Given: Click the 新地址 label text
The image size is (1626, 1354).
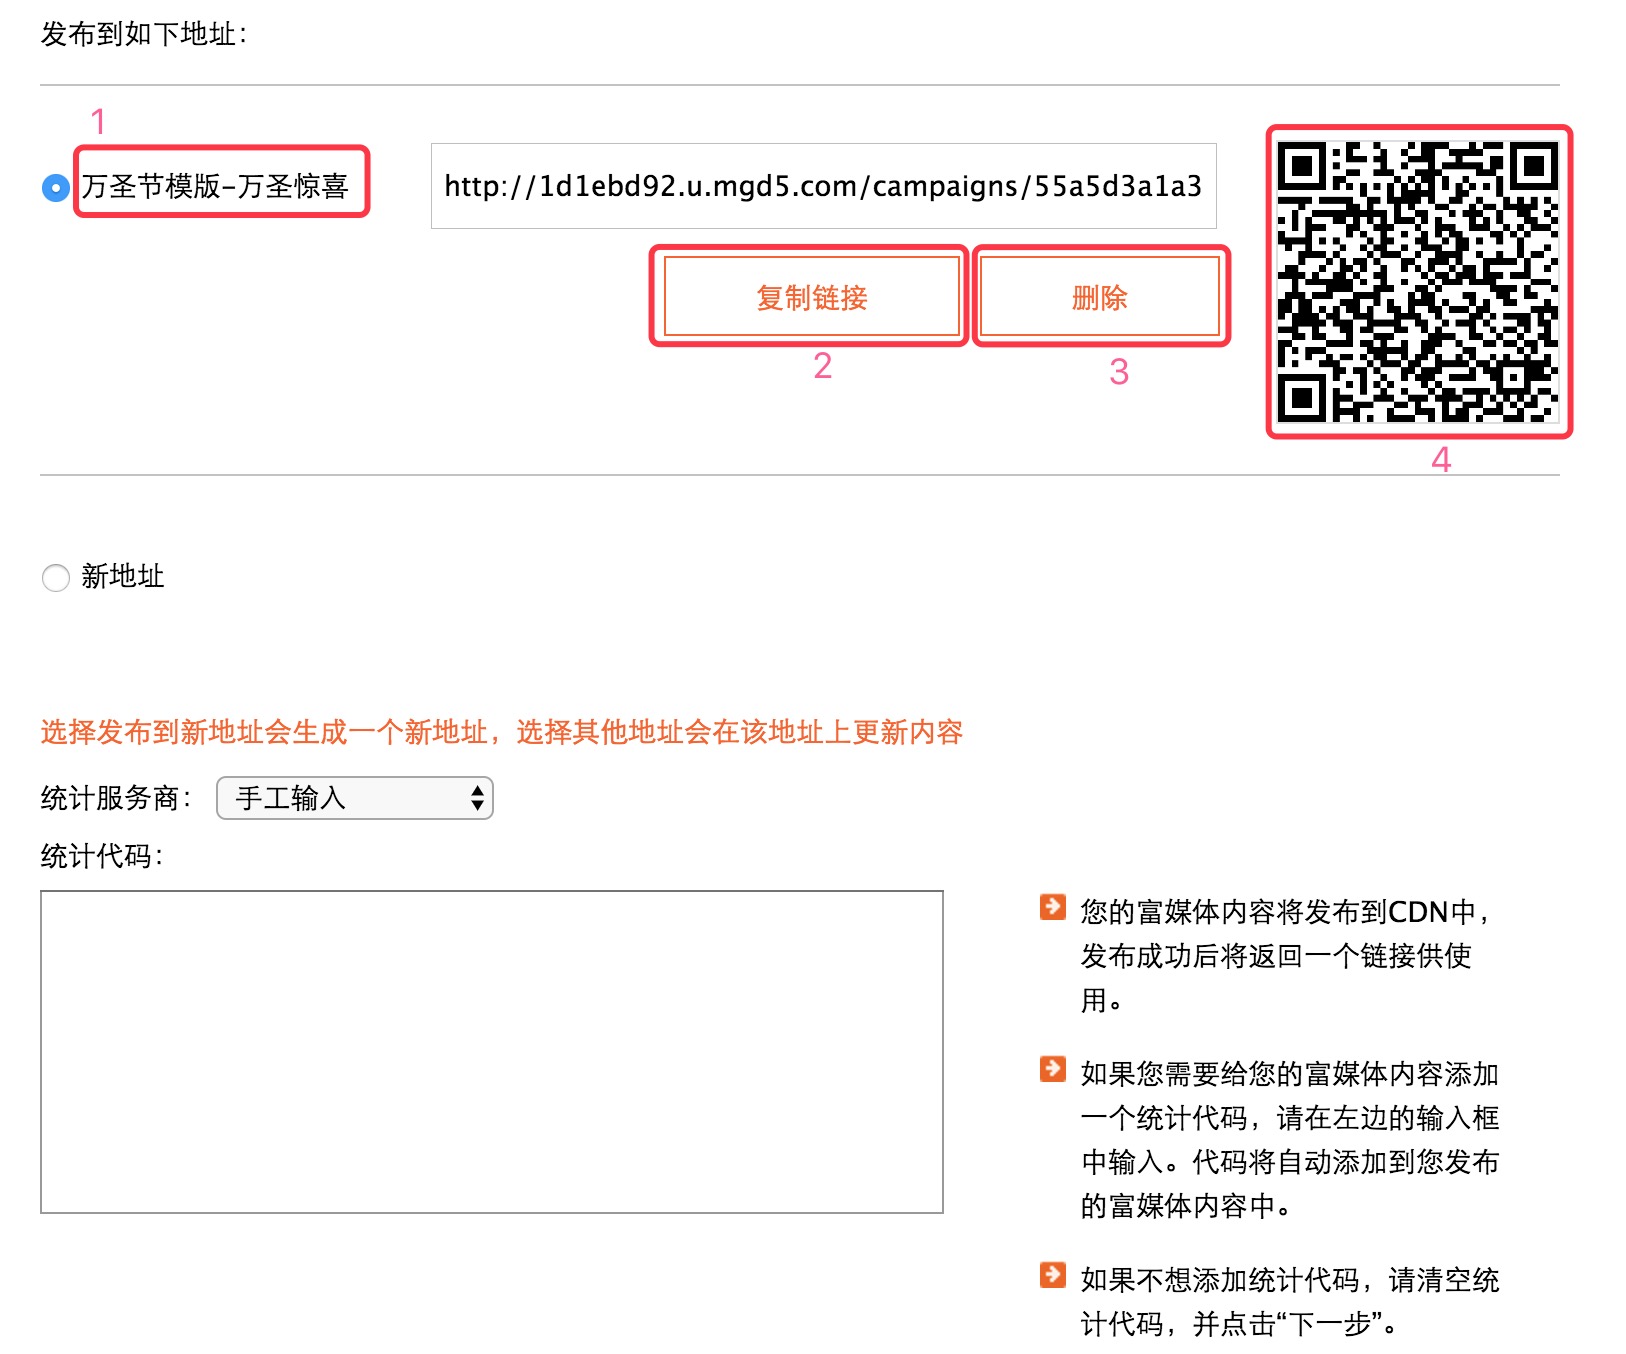Looking at the screenshot, I should 123,576.
